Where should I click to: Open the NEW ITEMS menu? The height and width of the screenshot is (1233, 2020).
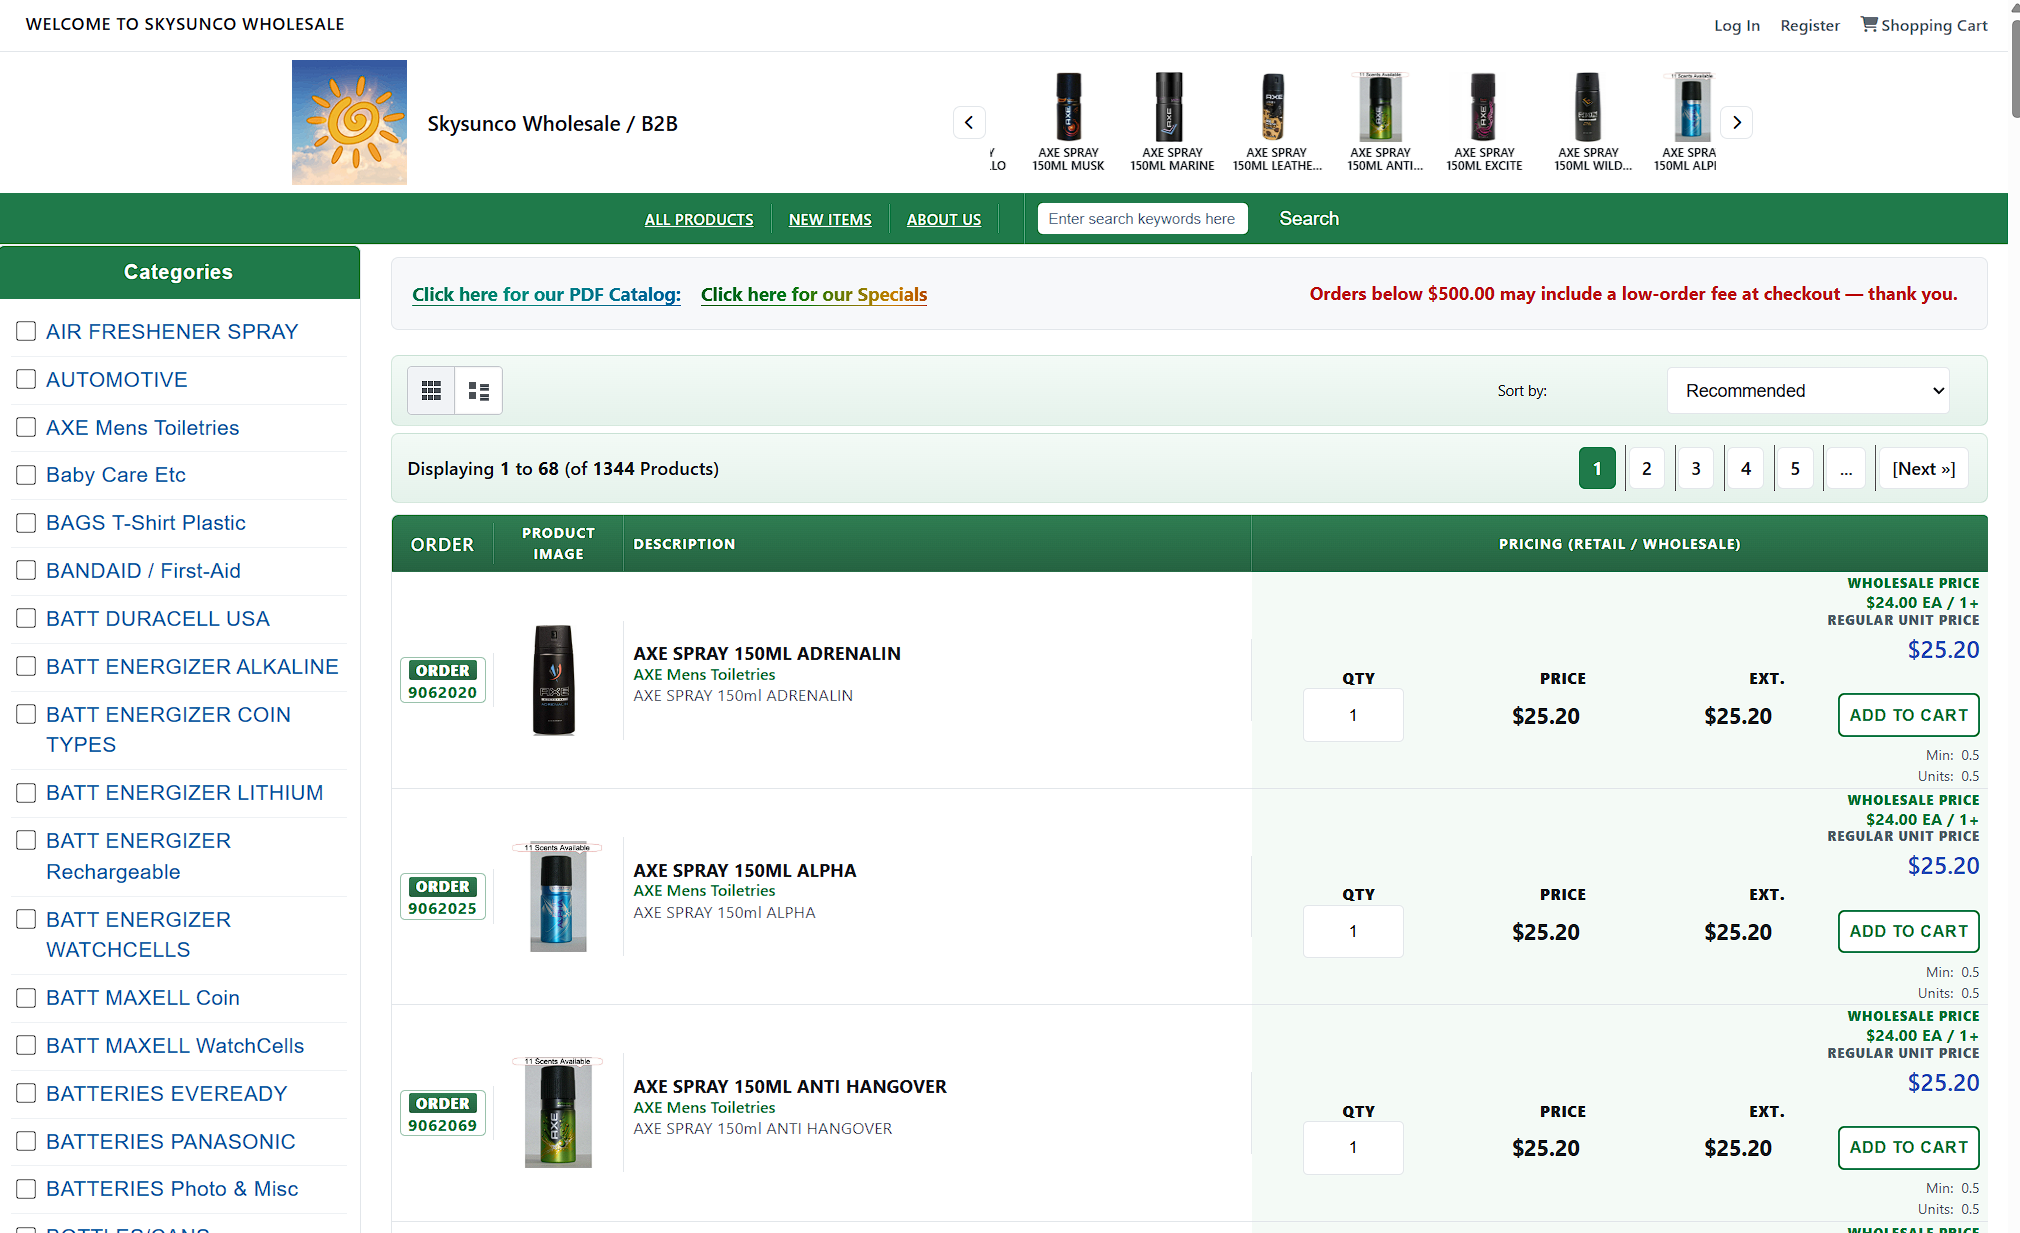(830, 219)
